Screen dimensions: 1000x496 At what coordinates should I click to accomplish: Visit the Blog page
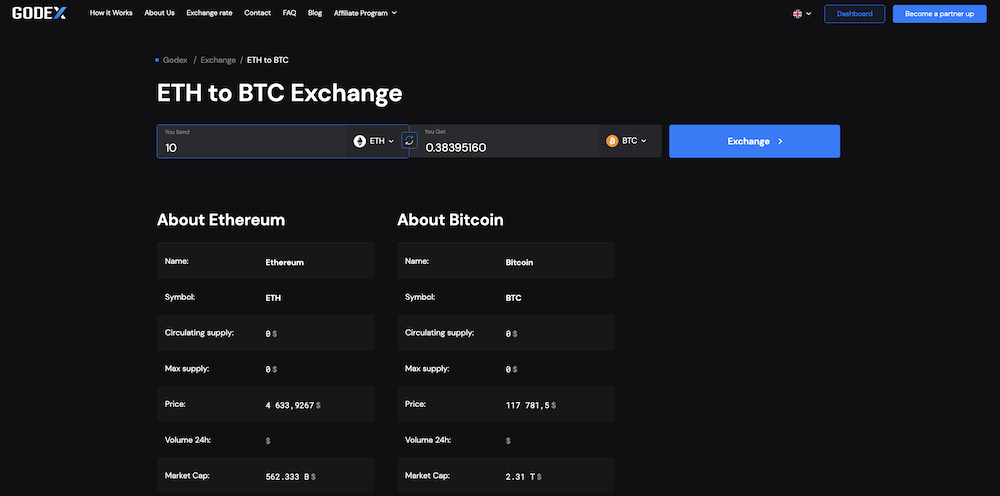coord(315,13)
